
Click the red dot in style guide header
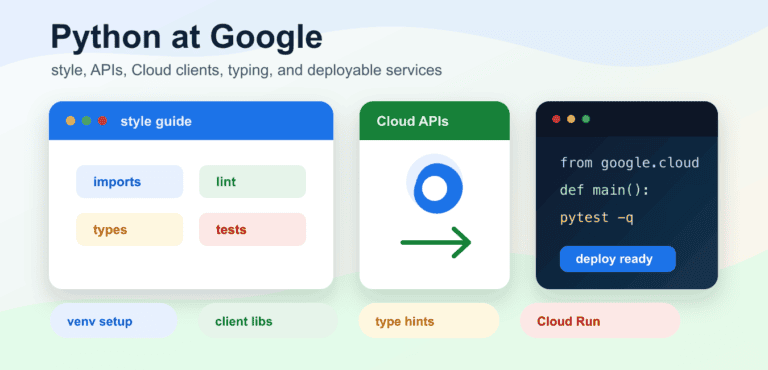(102, 121)
